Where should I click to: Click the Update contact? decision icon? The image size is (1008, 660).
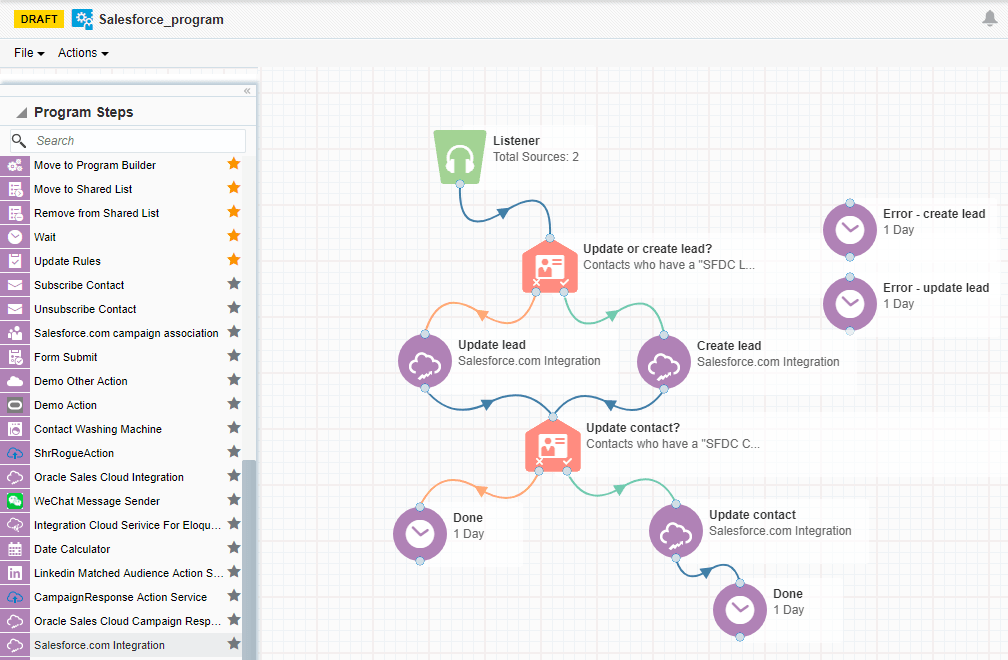552,444
